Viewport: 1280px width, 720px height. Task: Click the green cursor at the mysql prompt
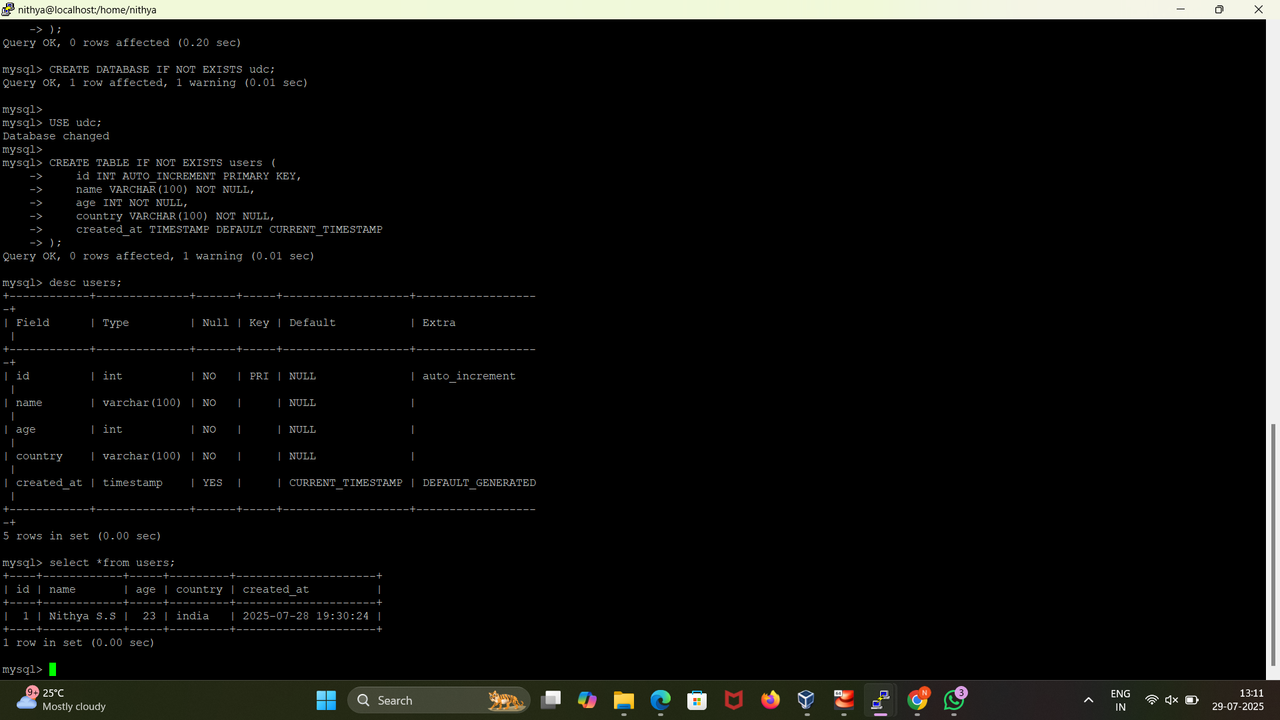53,669
